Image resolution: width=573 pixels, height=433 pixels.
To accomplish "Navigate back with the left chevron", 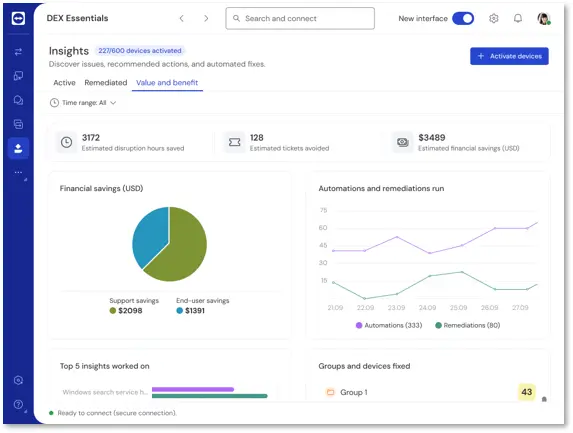I will click(182, 18).
